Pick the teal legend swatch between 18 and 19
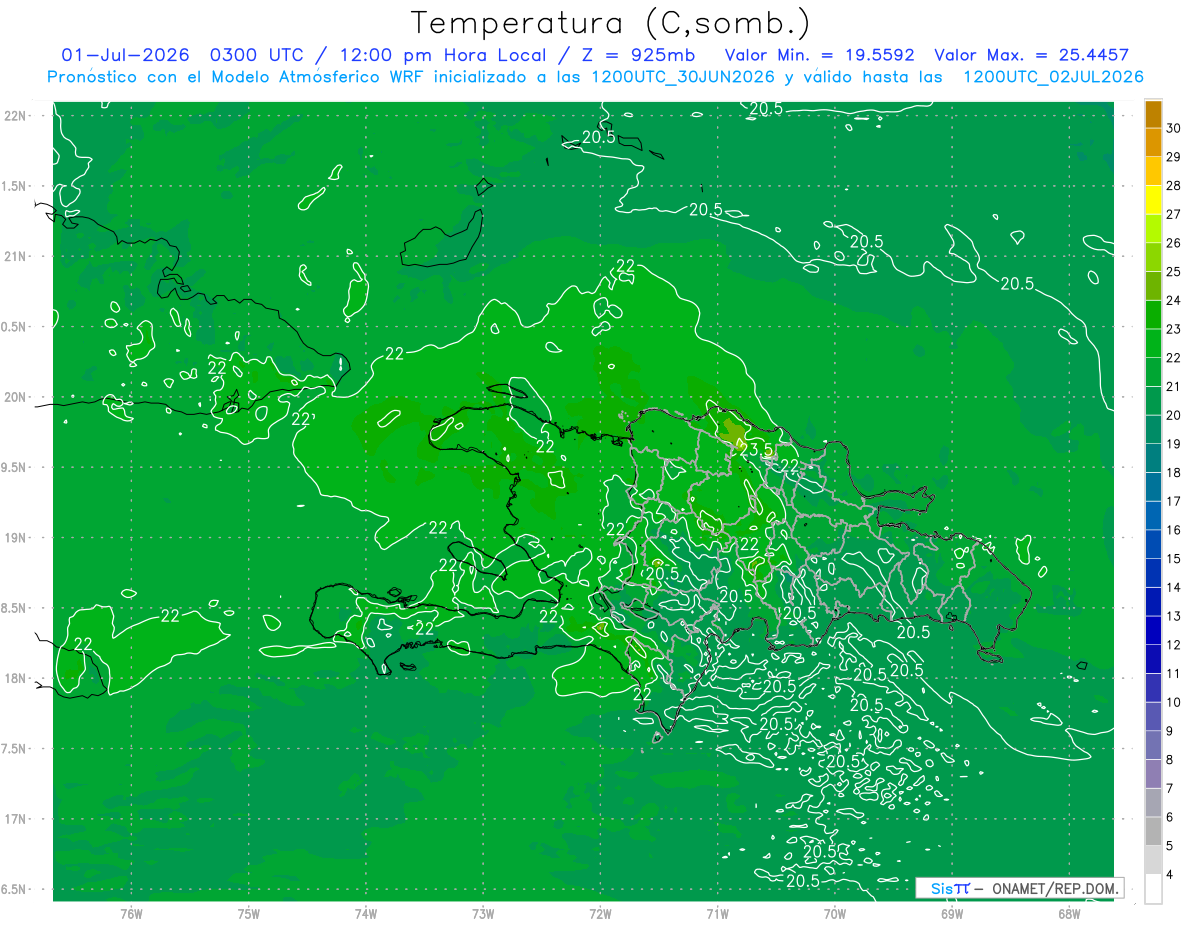 coord(1153,459)
